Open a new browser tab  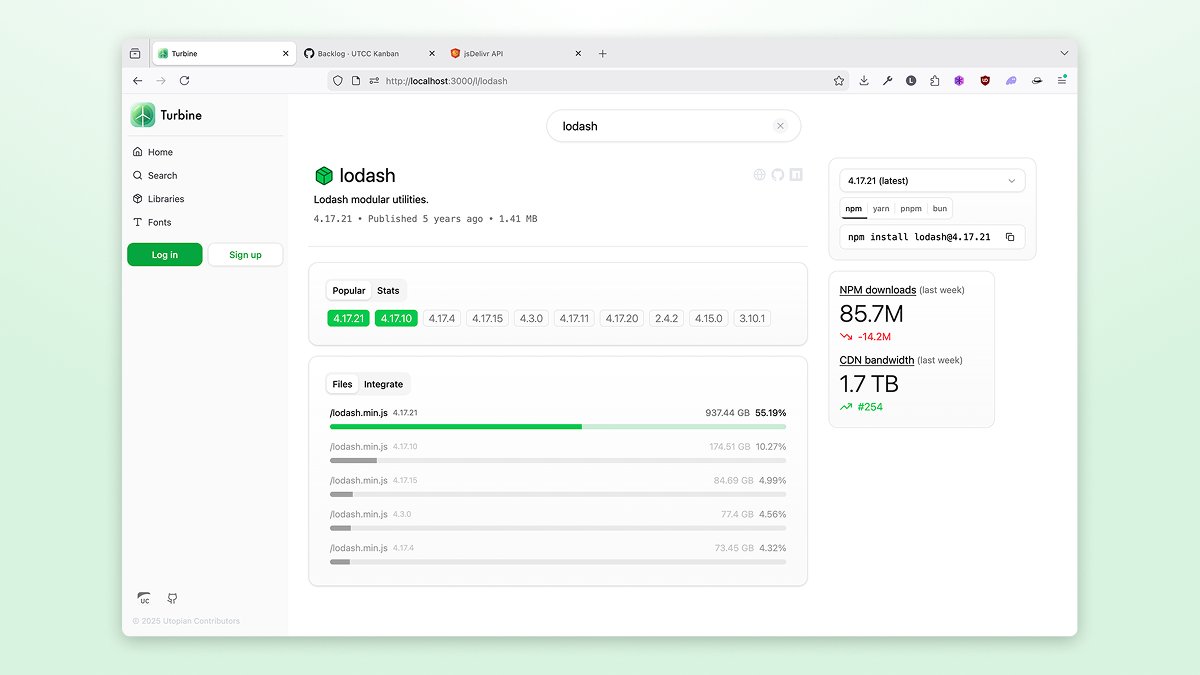603,54
